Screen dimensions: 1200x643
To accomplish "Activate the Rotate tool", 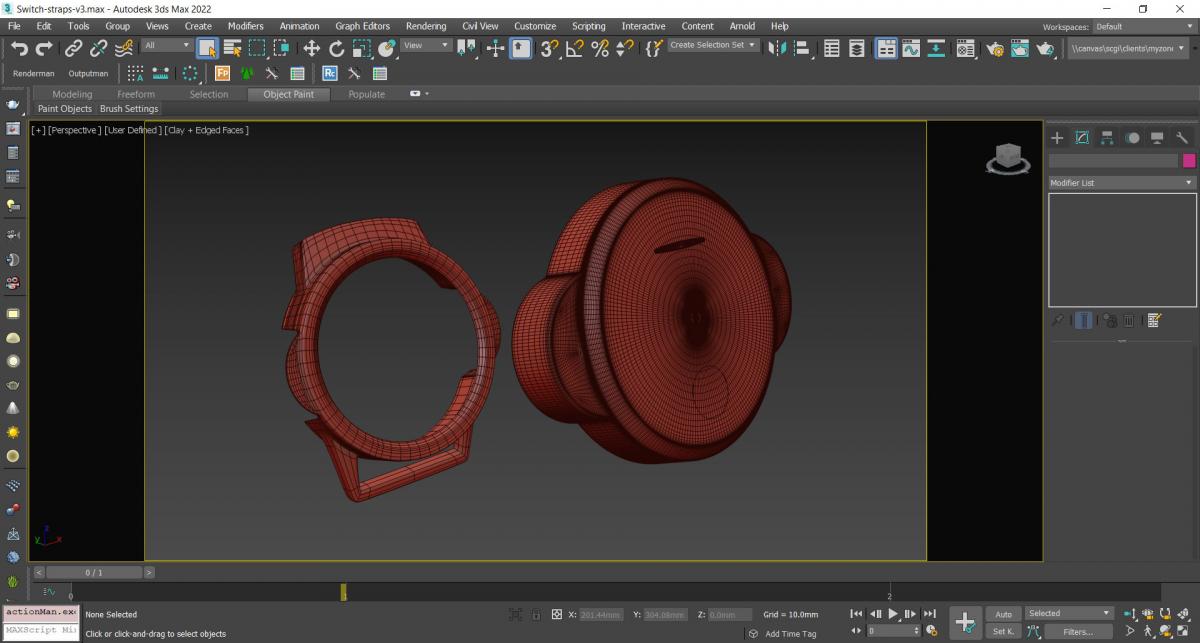I will pyautogui.click(x=336, y=48).
